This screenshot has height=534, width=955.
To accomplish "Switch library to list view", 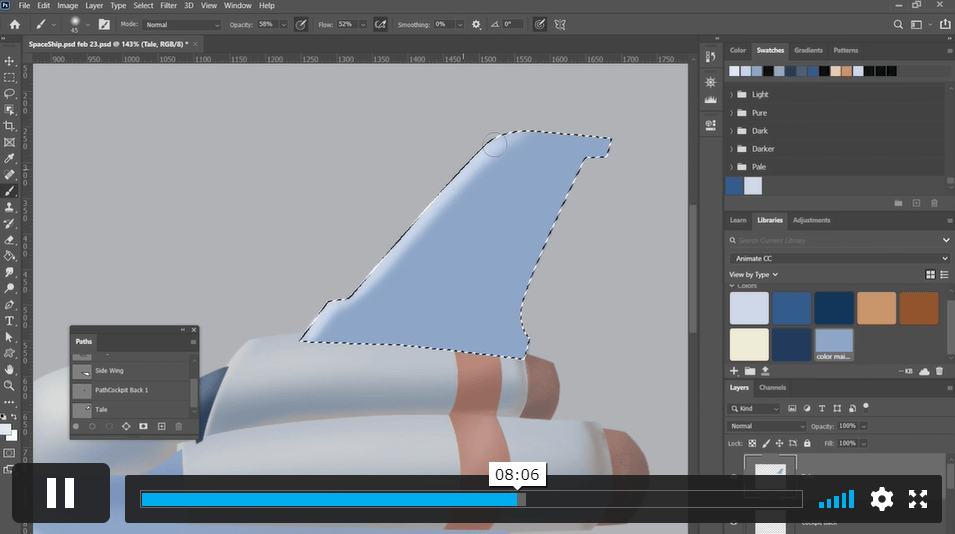I will 944,275.
